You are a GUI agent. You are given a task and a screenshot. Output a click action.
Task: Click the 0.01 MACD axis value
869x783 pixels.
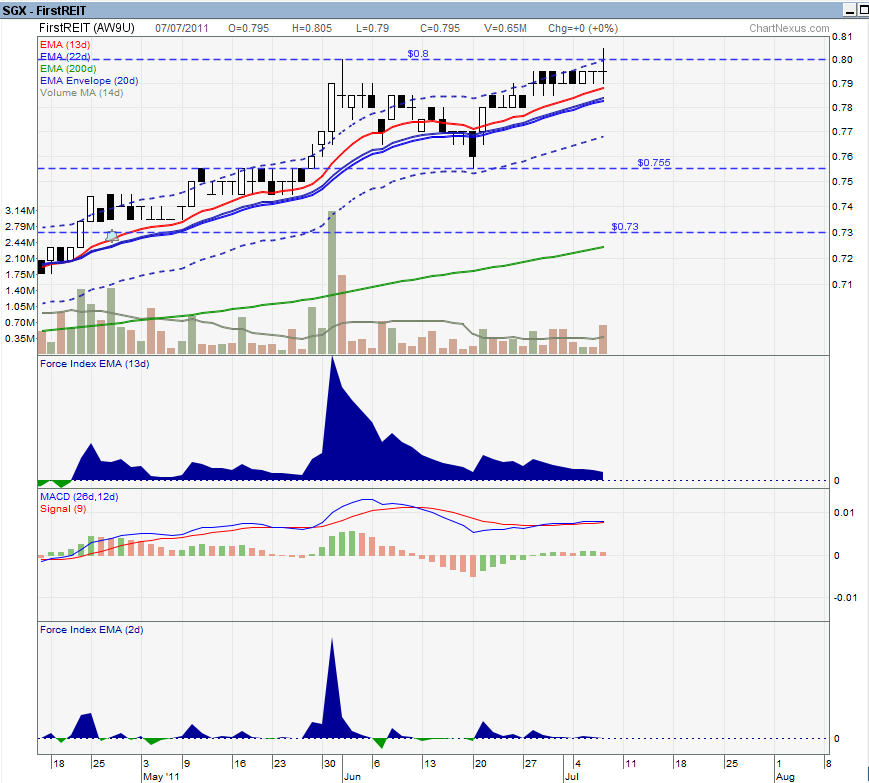point(844,513)
